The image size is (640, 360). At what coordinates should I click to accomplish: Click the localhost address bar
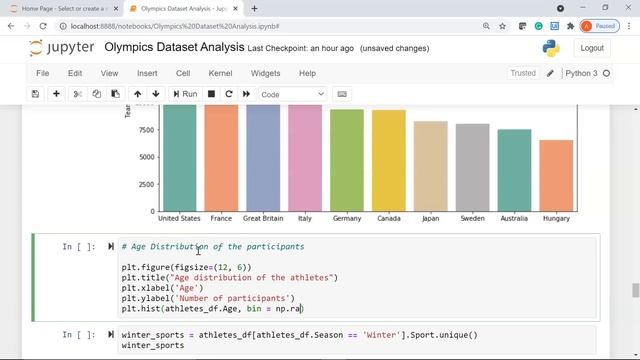(x=269, y=26)
